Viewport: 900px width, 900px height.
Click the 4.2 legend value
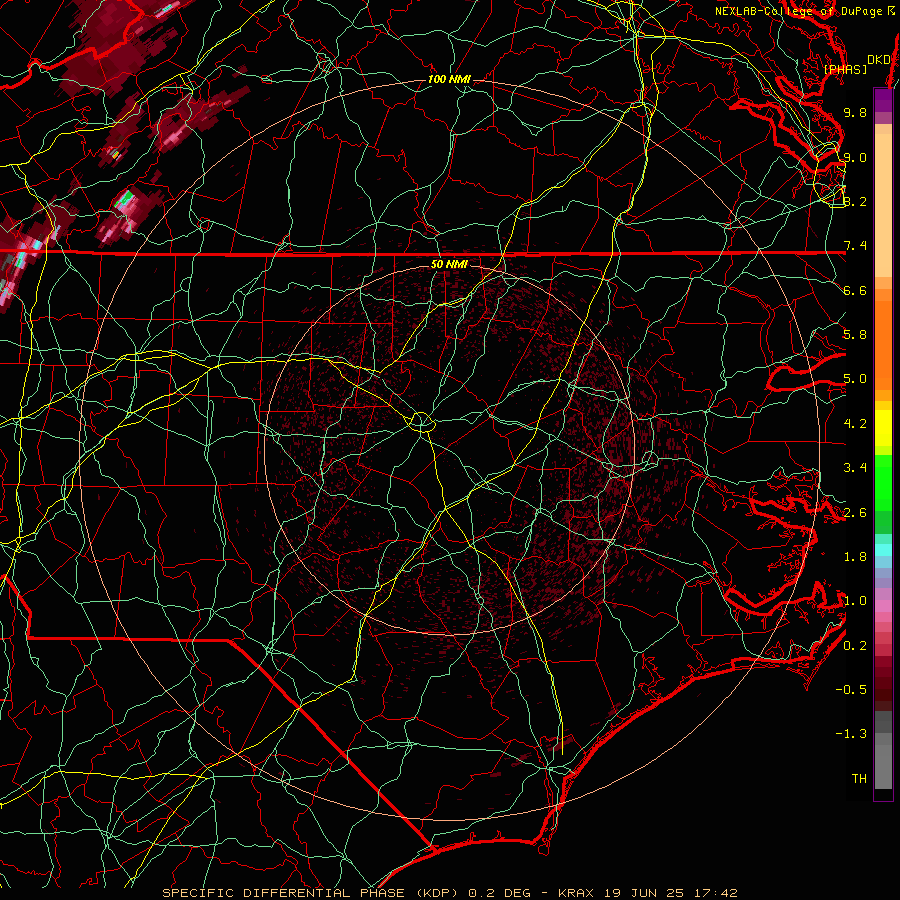coord(855,424)
